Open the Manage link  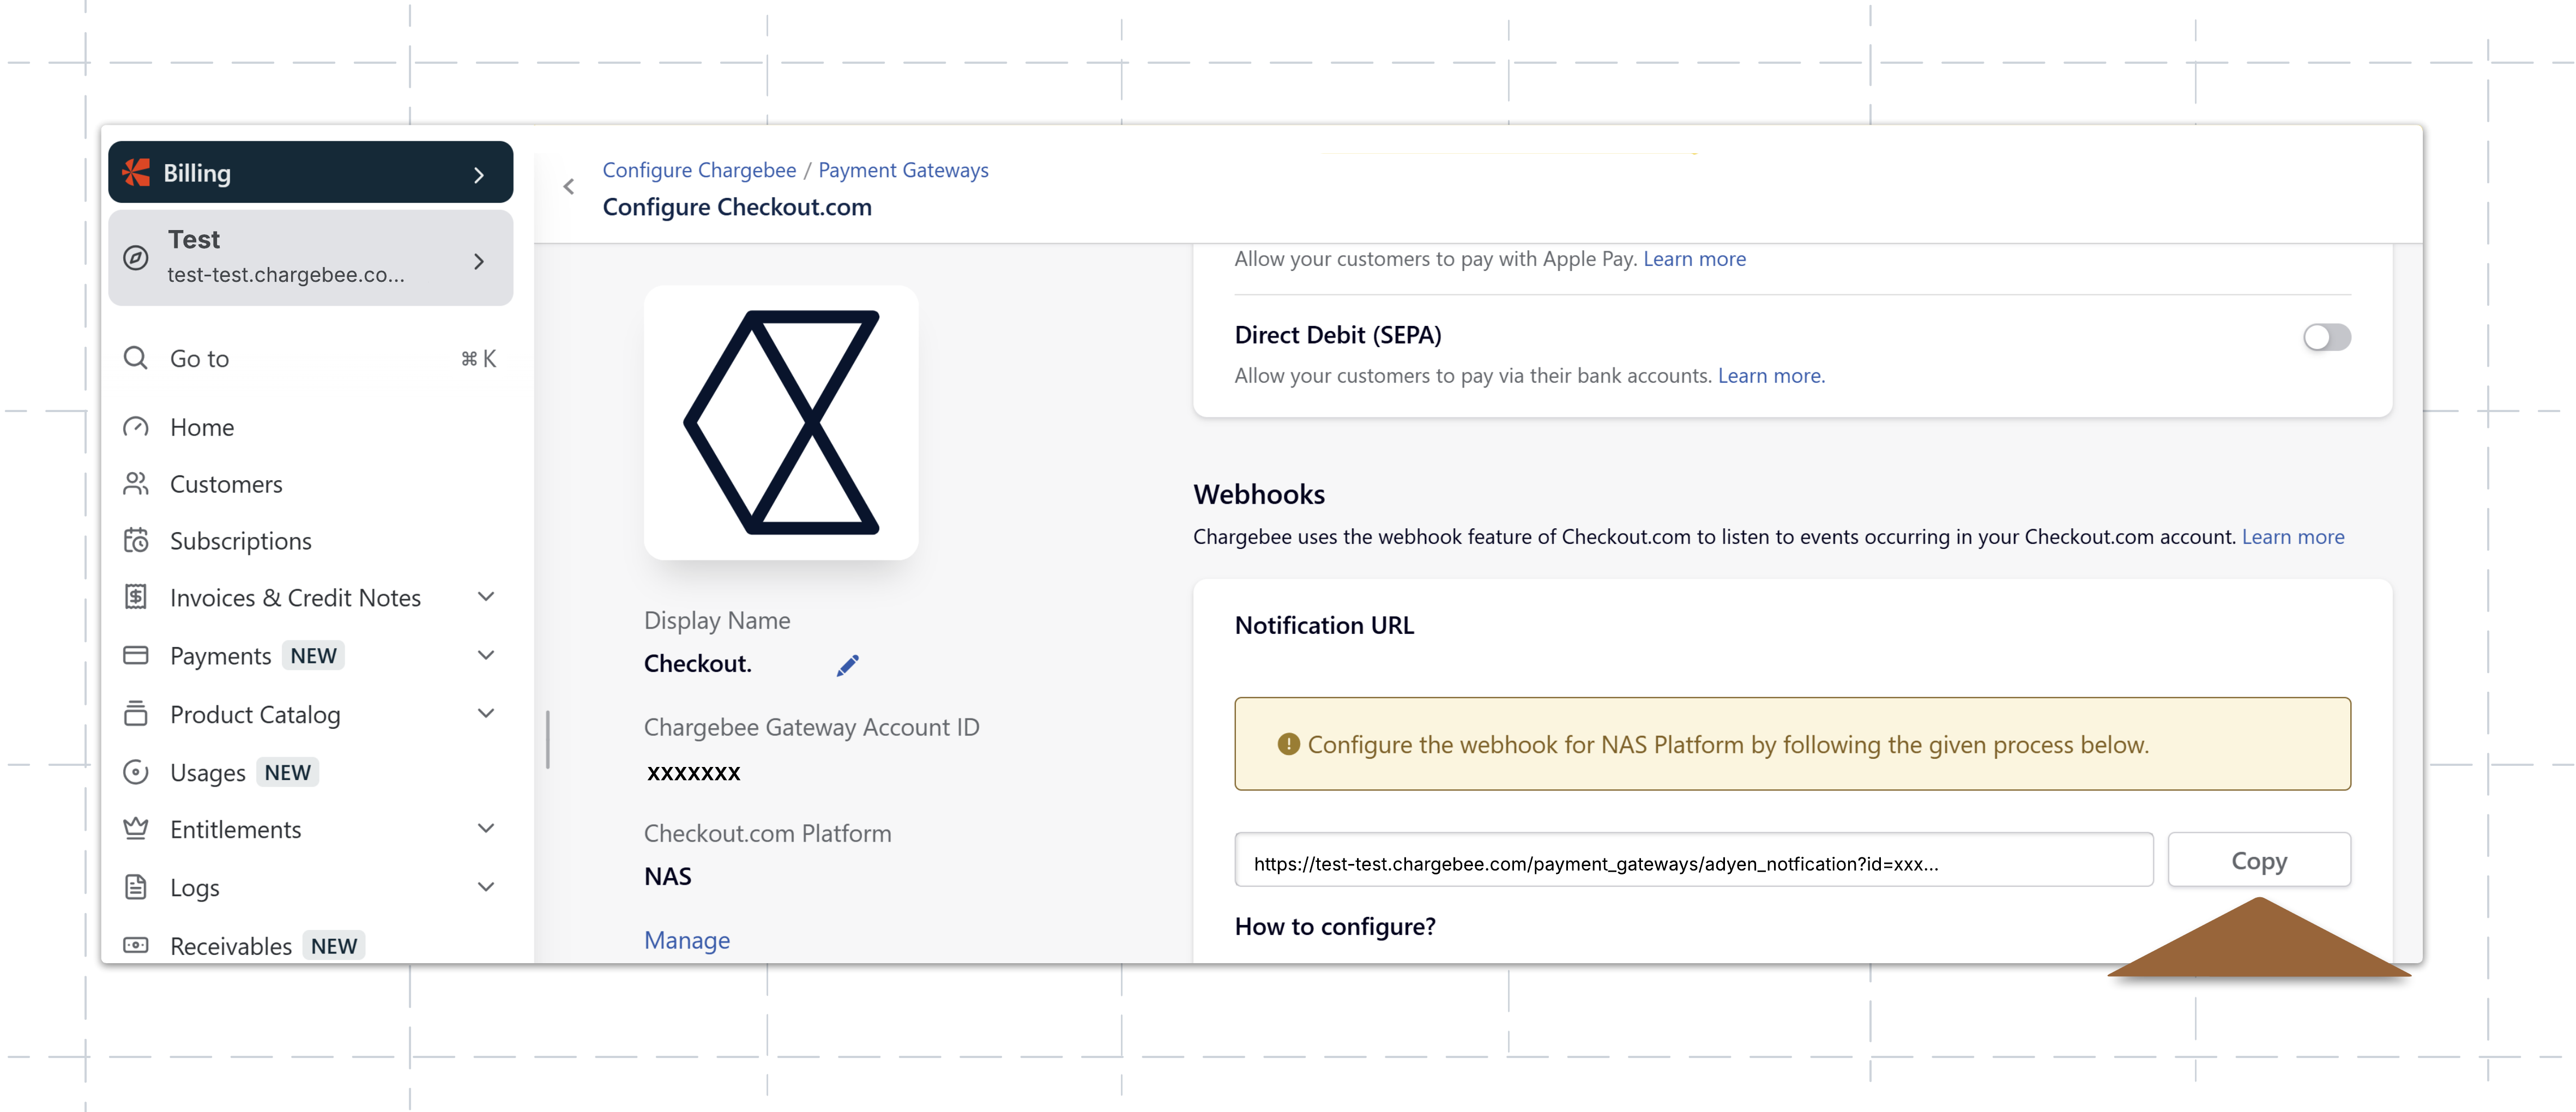tap(687, 940)
